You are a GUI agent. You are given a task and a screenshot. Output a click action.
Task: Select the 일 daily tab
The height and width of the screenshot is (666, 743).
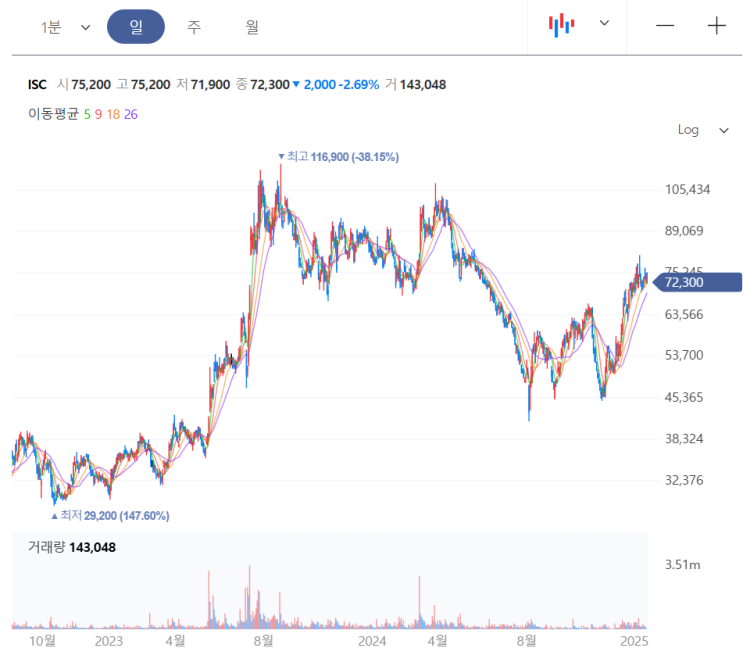click(x=136, y=27)
